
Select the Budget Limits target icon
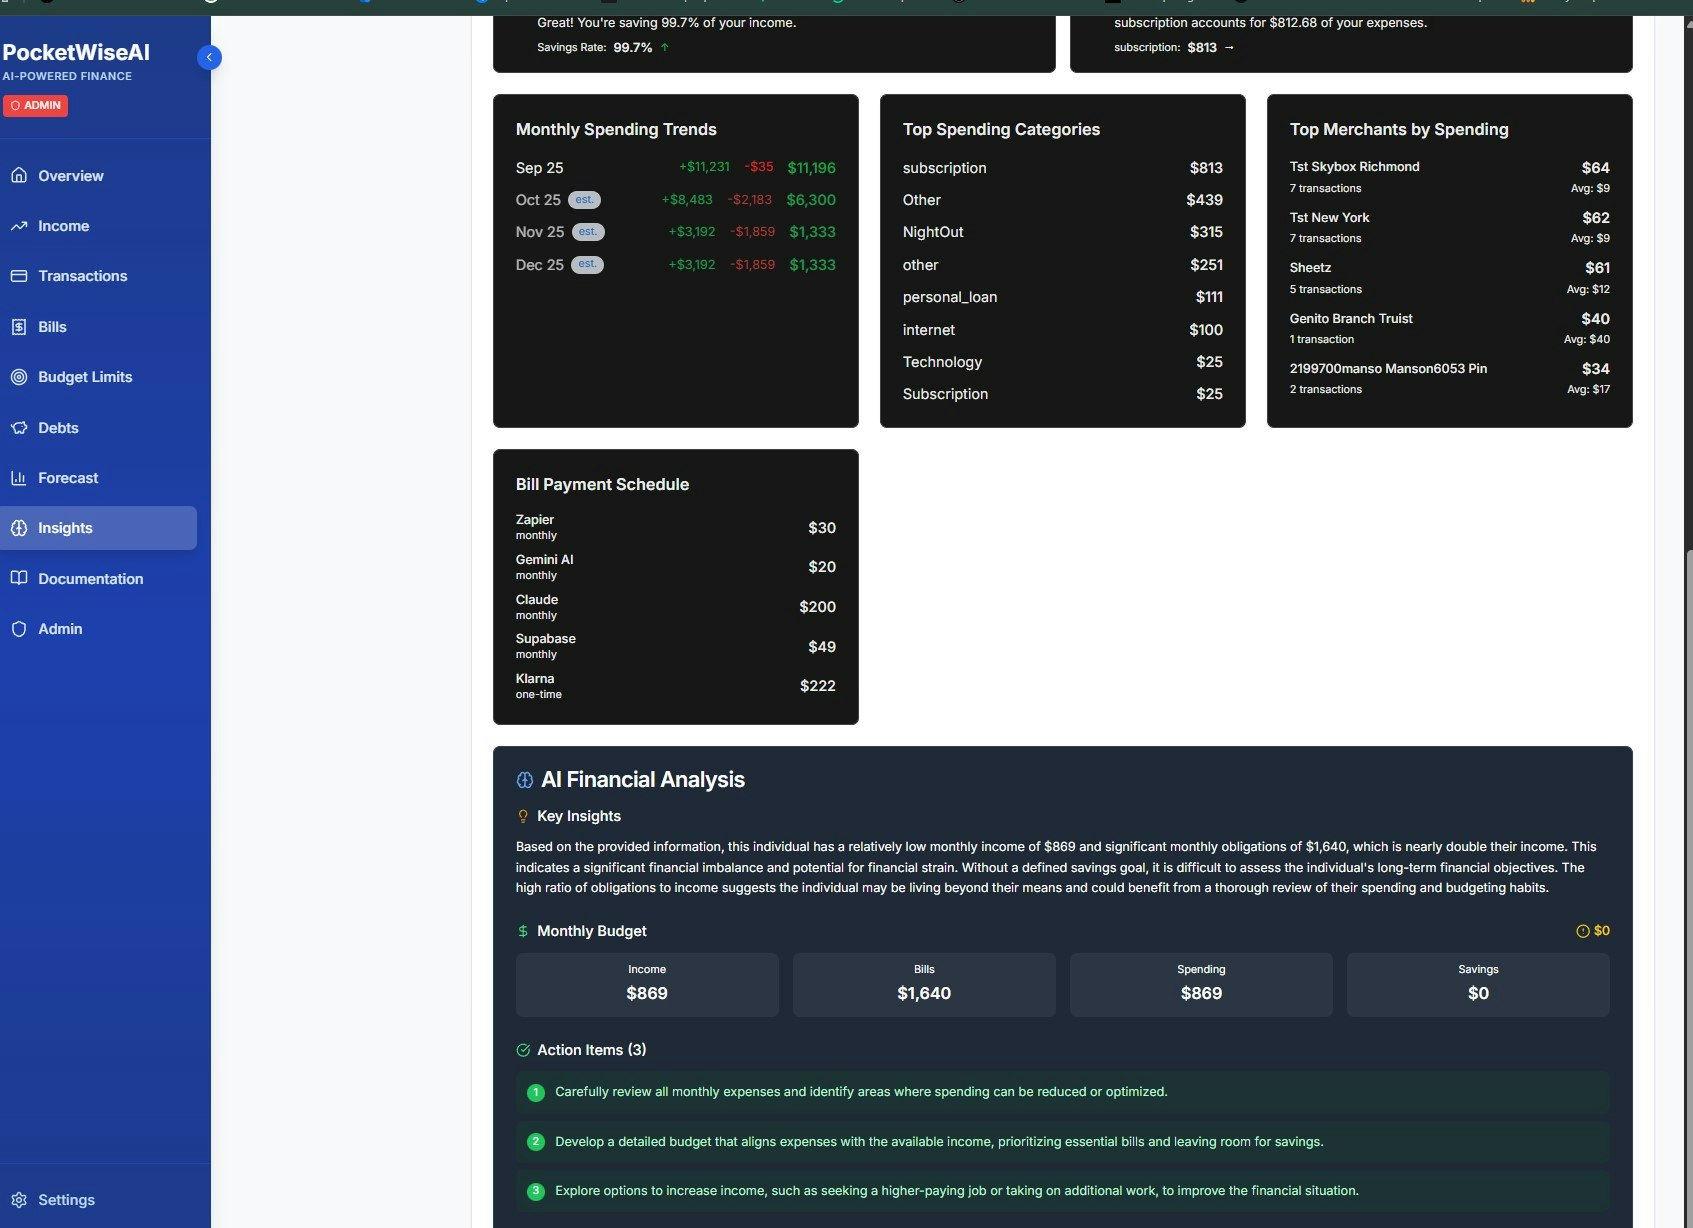(20, 377)
